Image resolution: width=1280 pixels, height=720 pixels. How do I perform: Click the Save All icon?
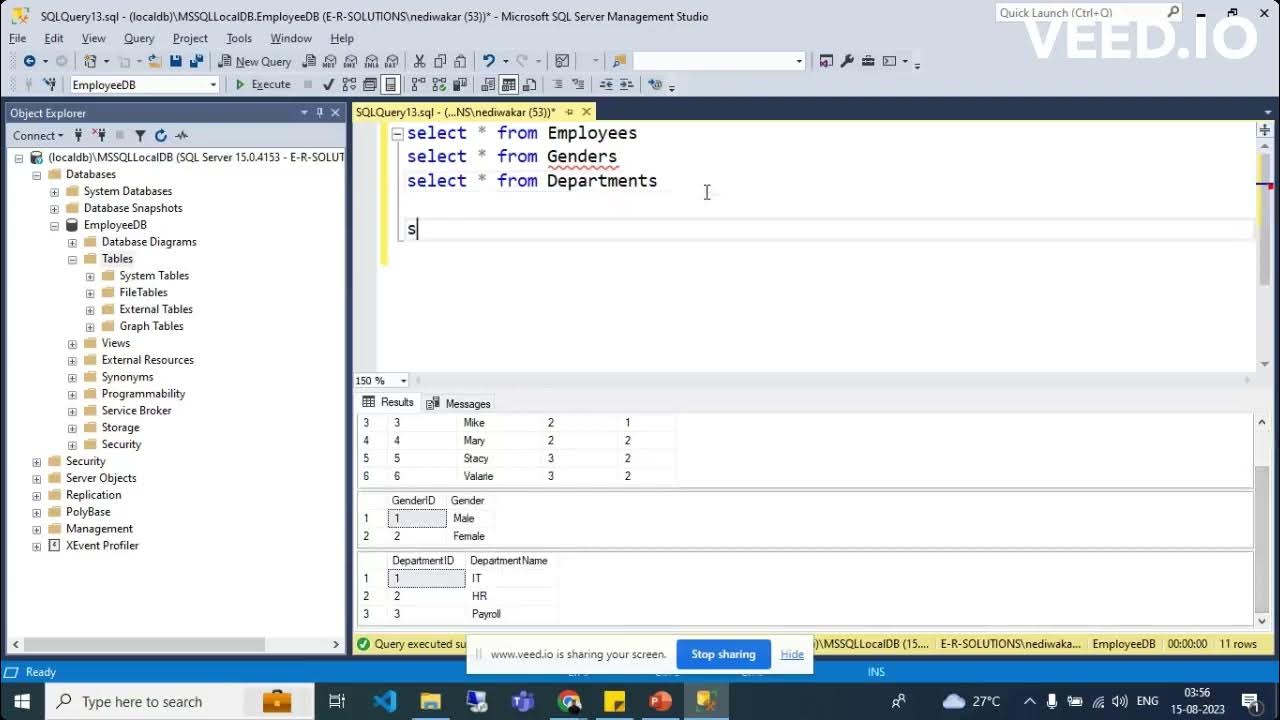tap(196, 61)
